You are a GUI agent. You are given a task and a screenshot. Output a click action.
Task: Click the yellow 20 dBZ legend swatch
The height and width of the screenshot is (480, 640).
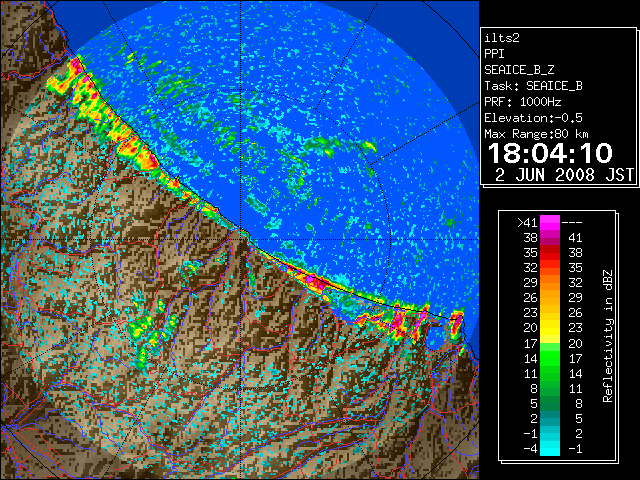[x=550, y=328]
